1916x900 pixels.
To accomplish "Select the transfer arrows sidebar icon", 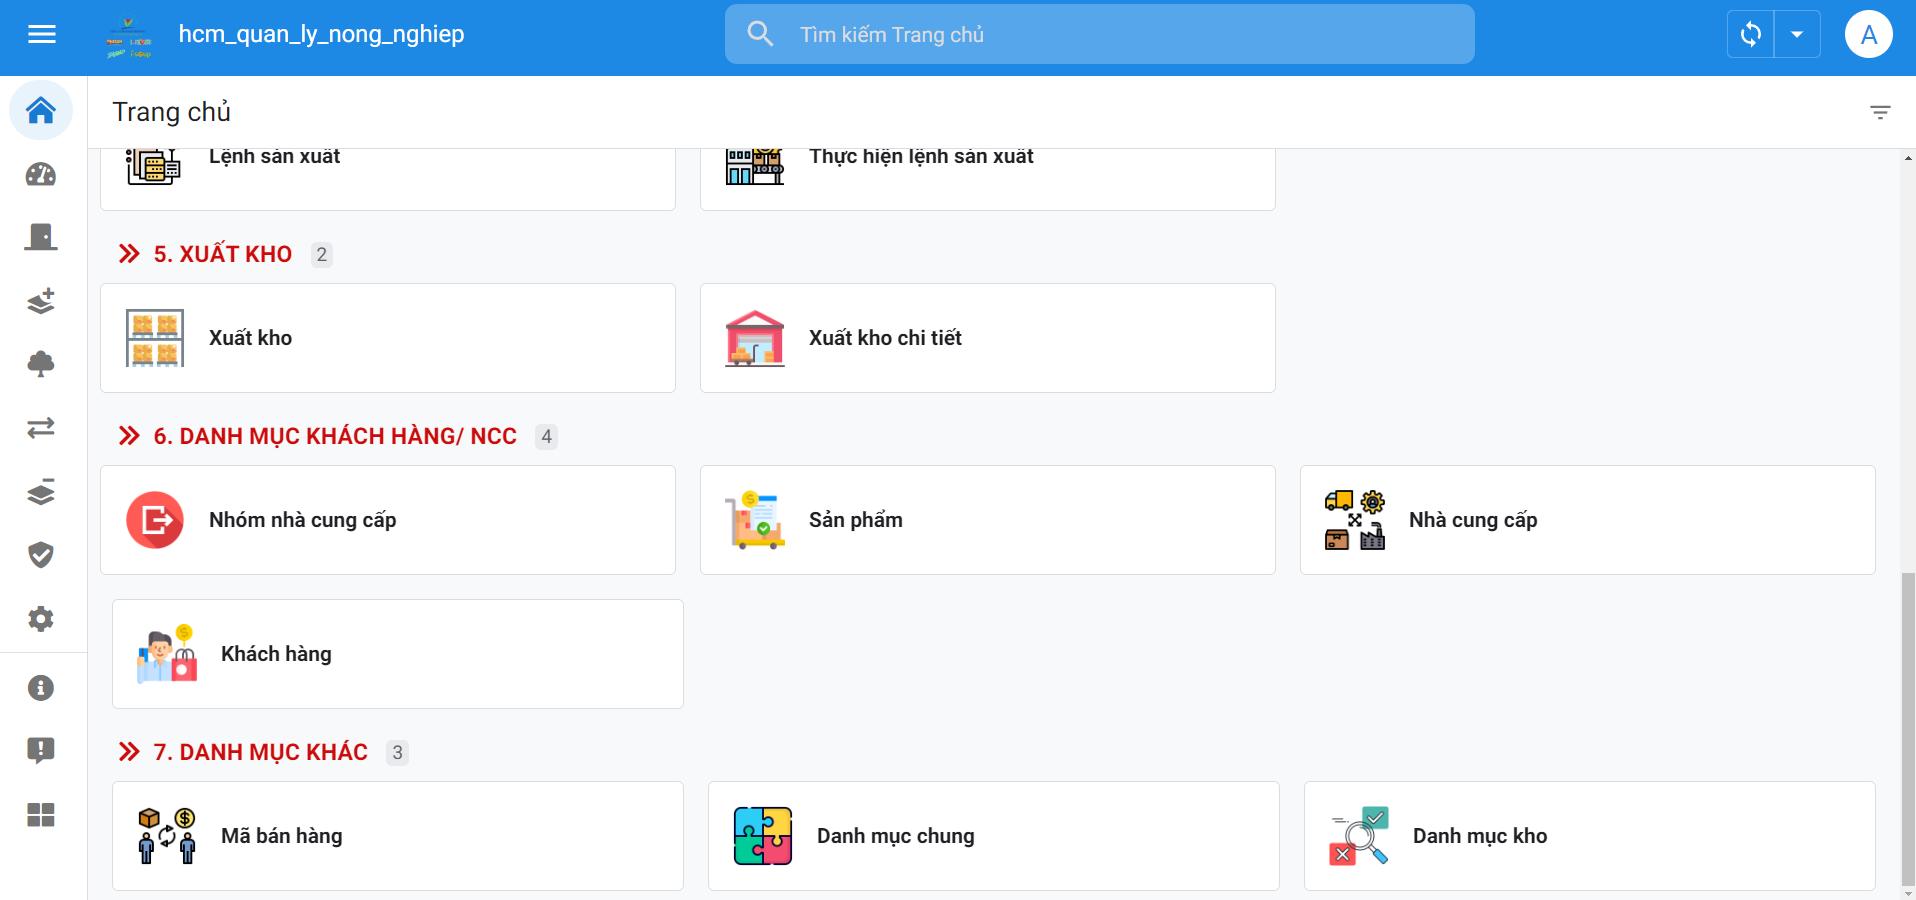I will click(41, 428).
